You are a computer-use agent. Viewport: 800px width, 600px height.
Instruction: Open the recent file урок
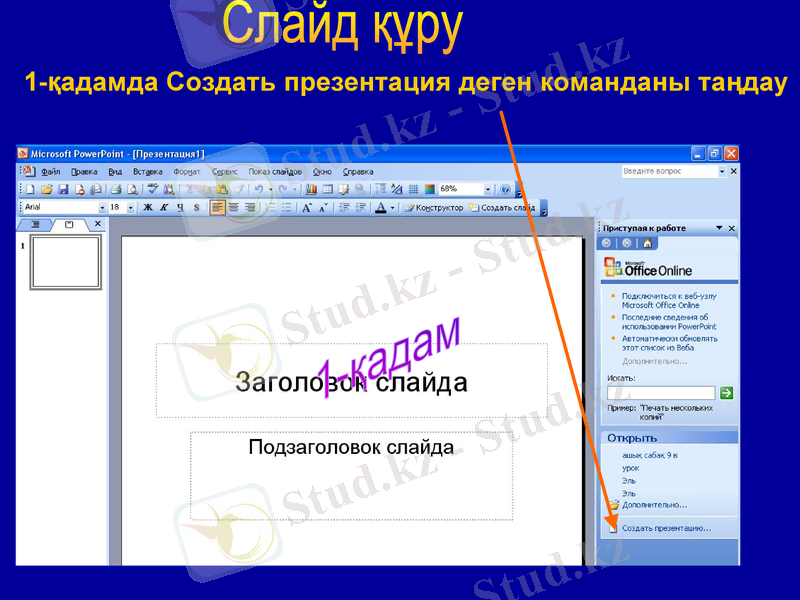(630, 469)
